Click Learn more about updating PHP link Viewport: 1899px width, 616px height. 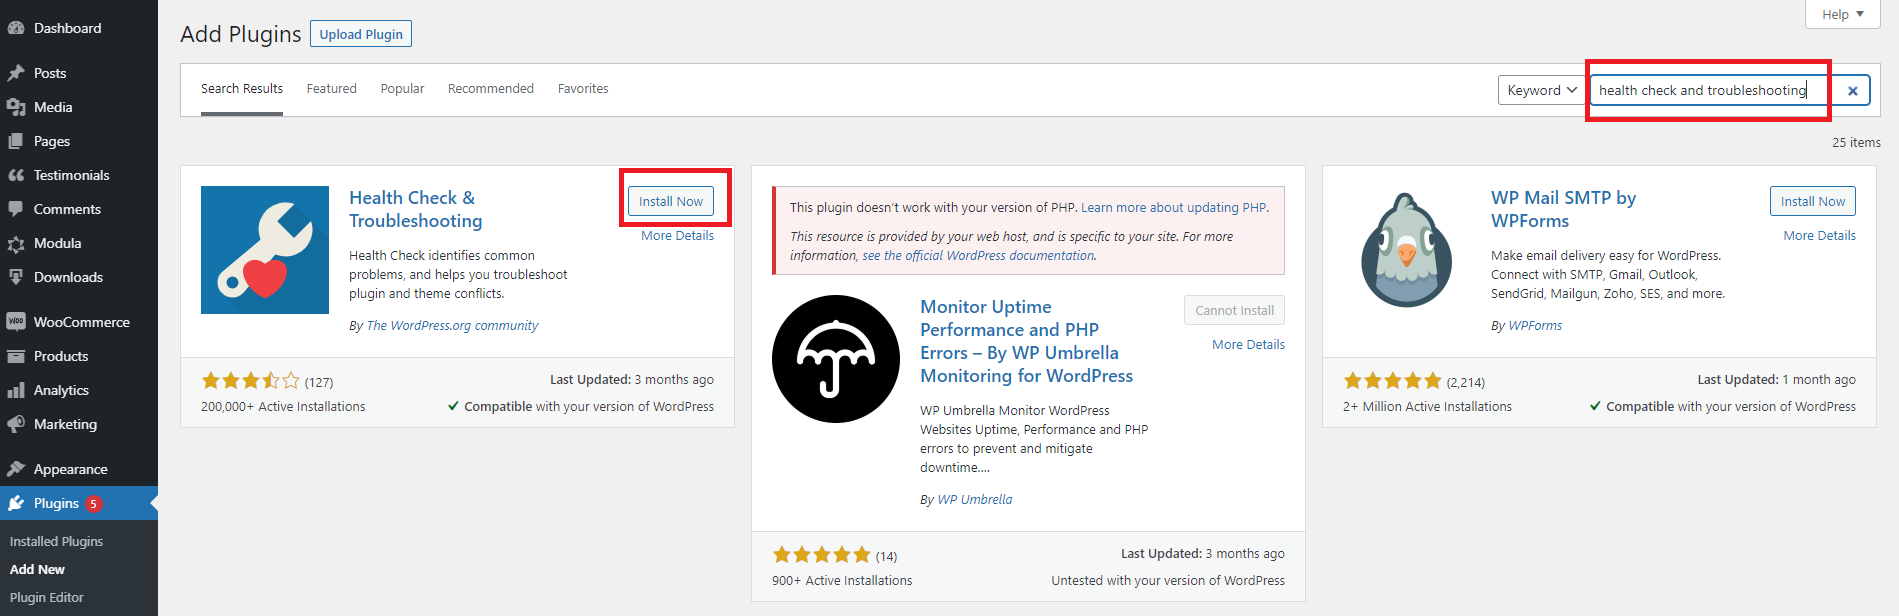tap(1174, 208)
